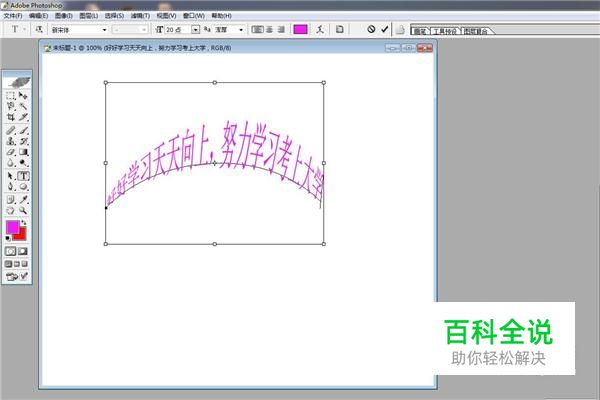The image size is (600, 400).
Task: Click the magenta foreground color swatch
Action: [x=12, y=227]
